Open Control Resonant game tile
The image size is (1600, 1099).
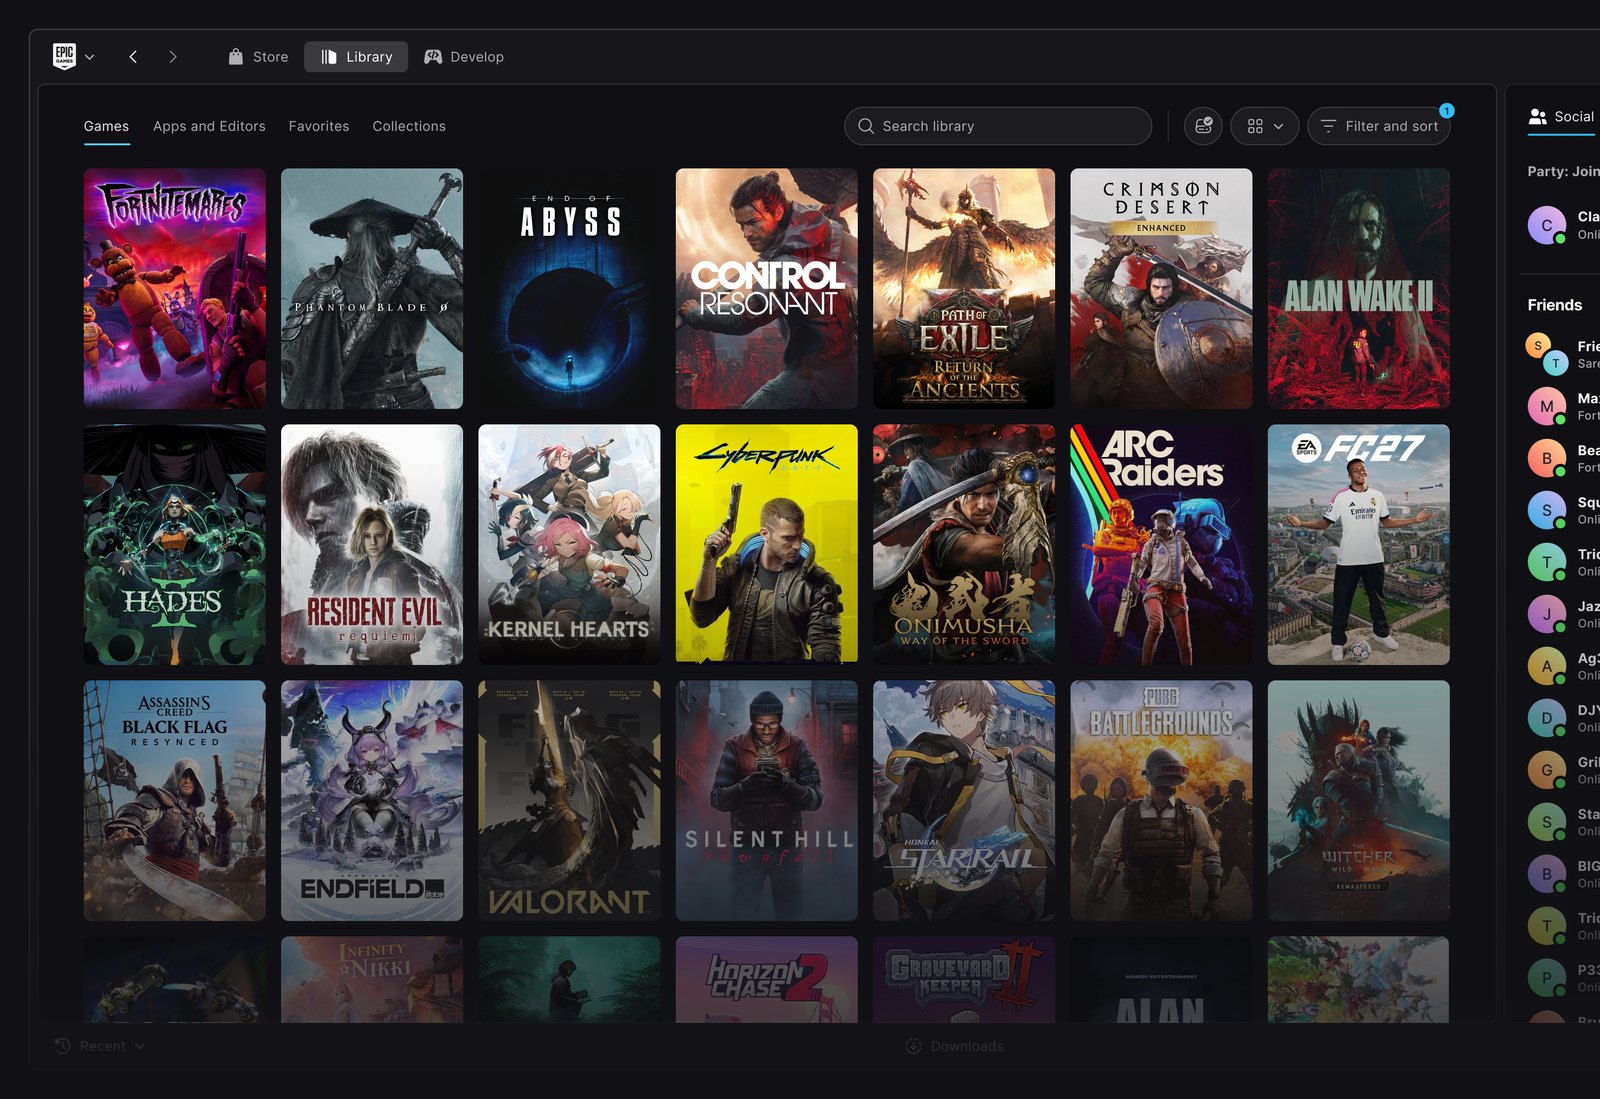[767, 288]
